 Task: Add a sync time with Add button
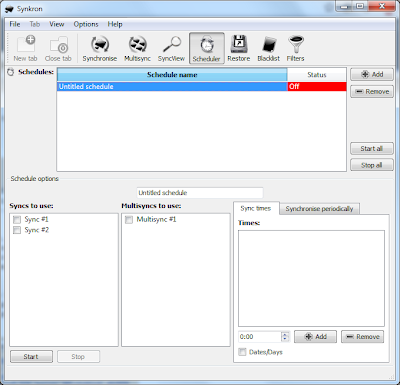(315, 337)
